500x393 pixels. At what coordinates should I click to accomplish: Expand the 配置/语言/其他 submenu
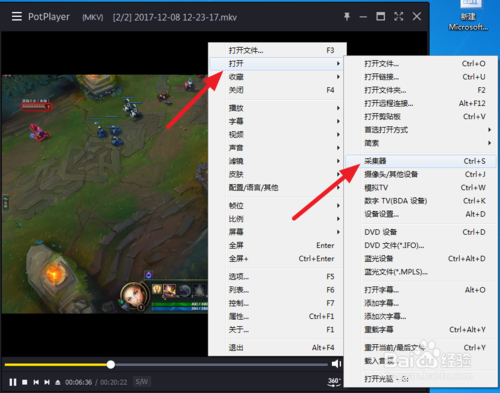point(277,188)
